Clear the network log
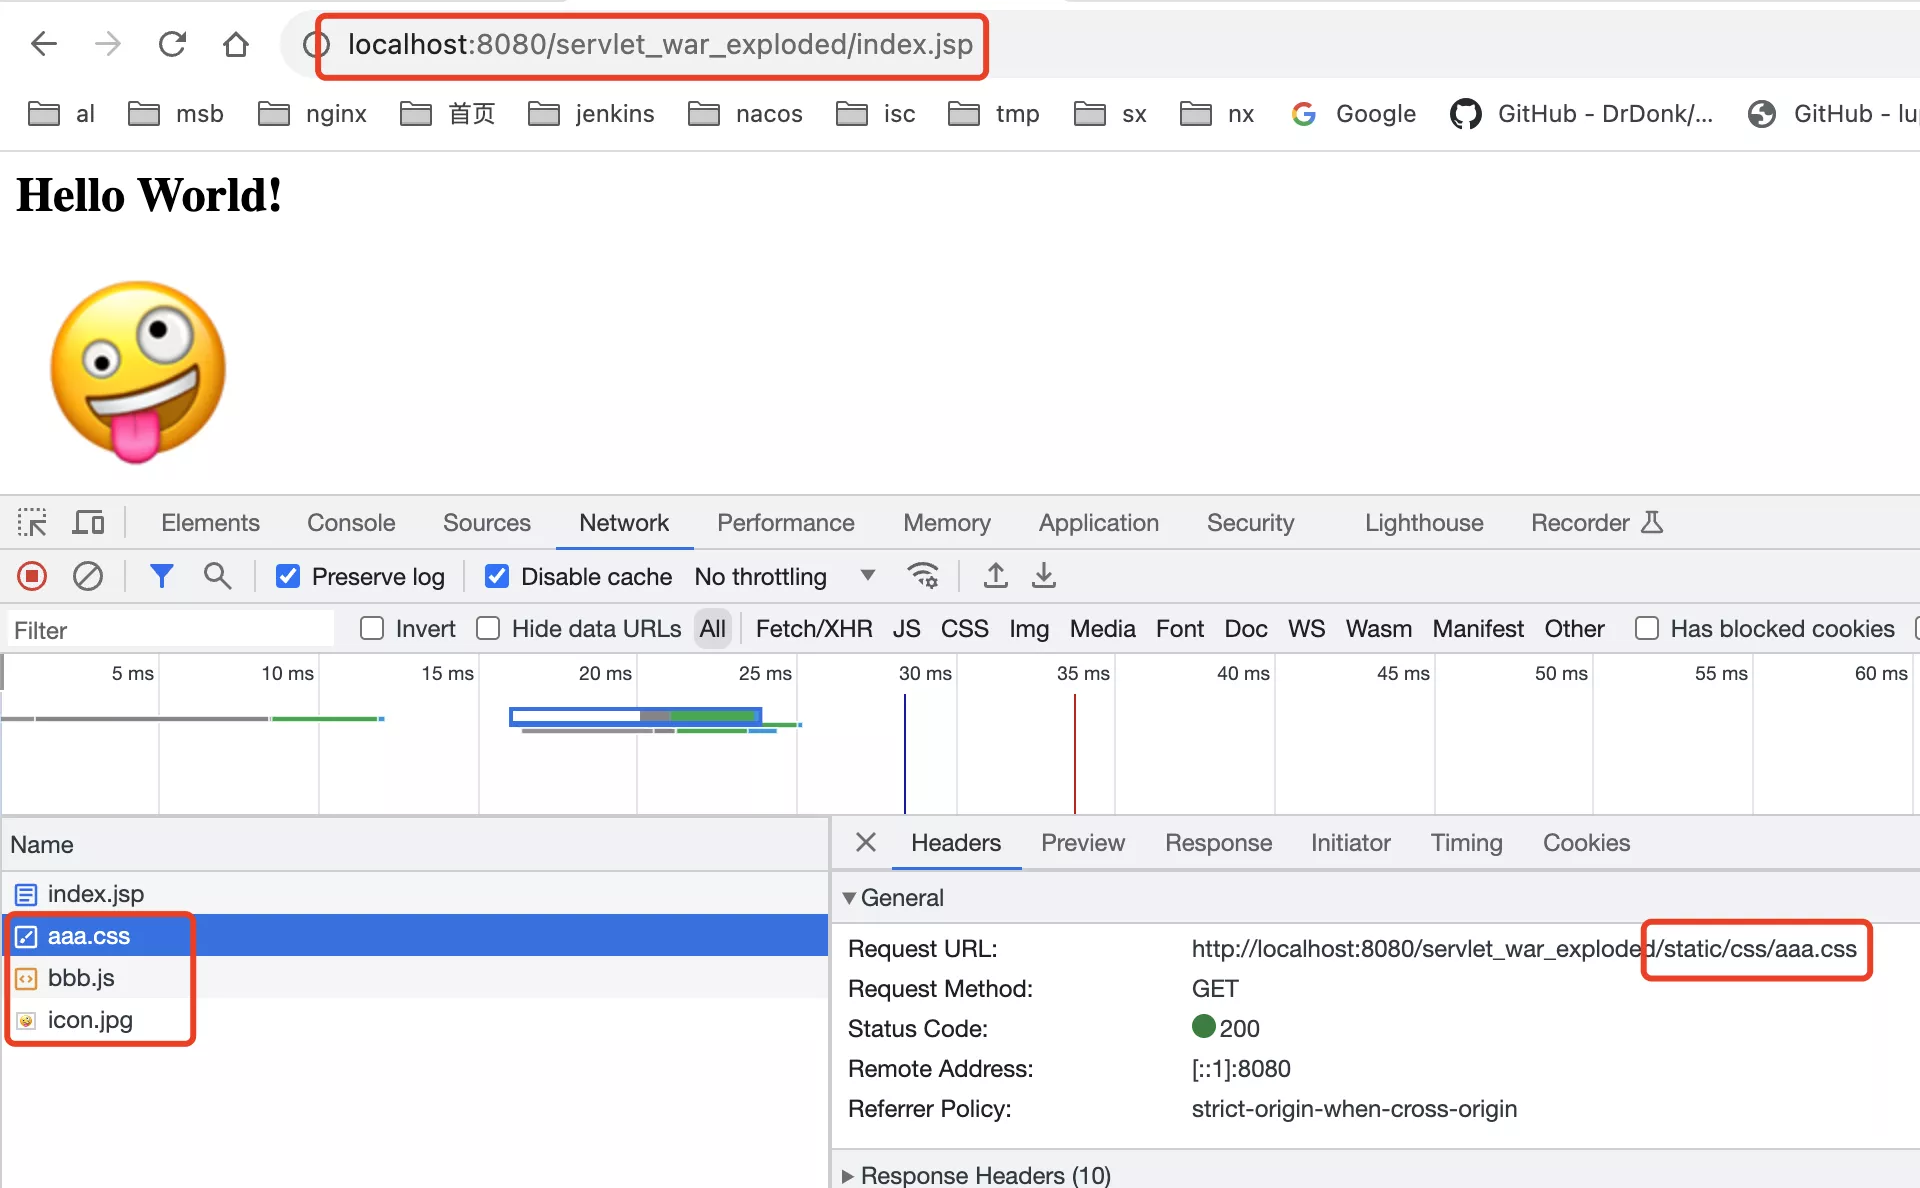Image resolution: width=1920 pixels, height=1188 pixels. pyautogui.click(x=88, y=576)
